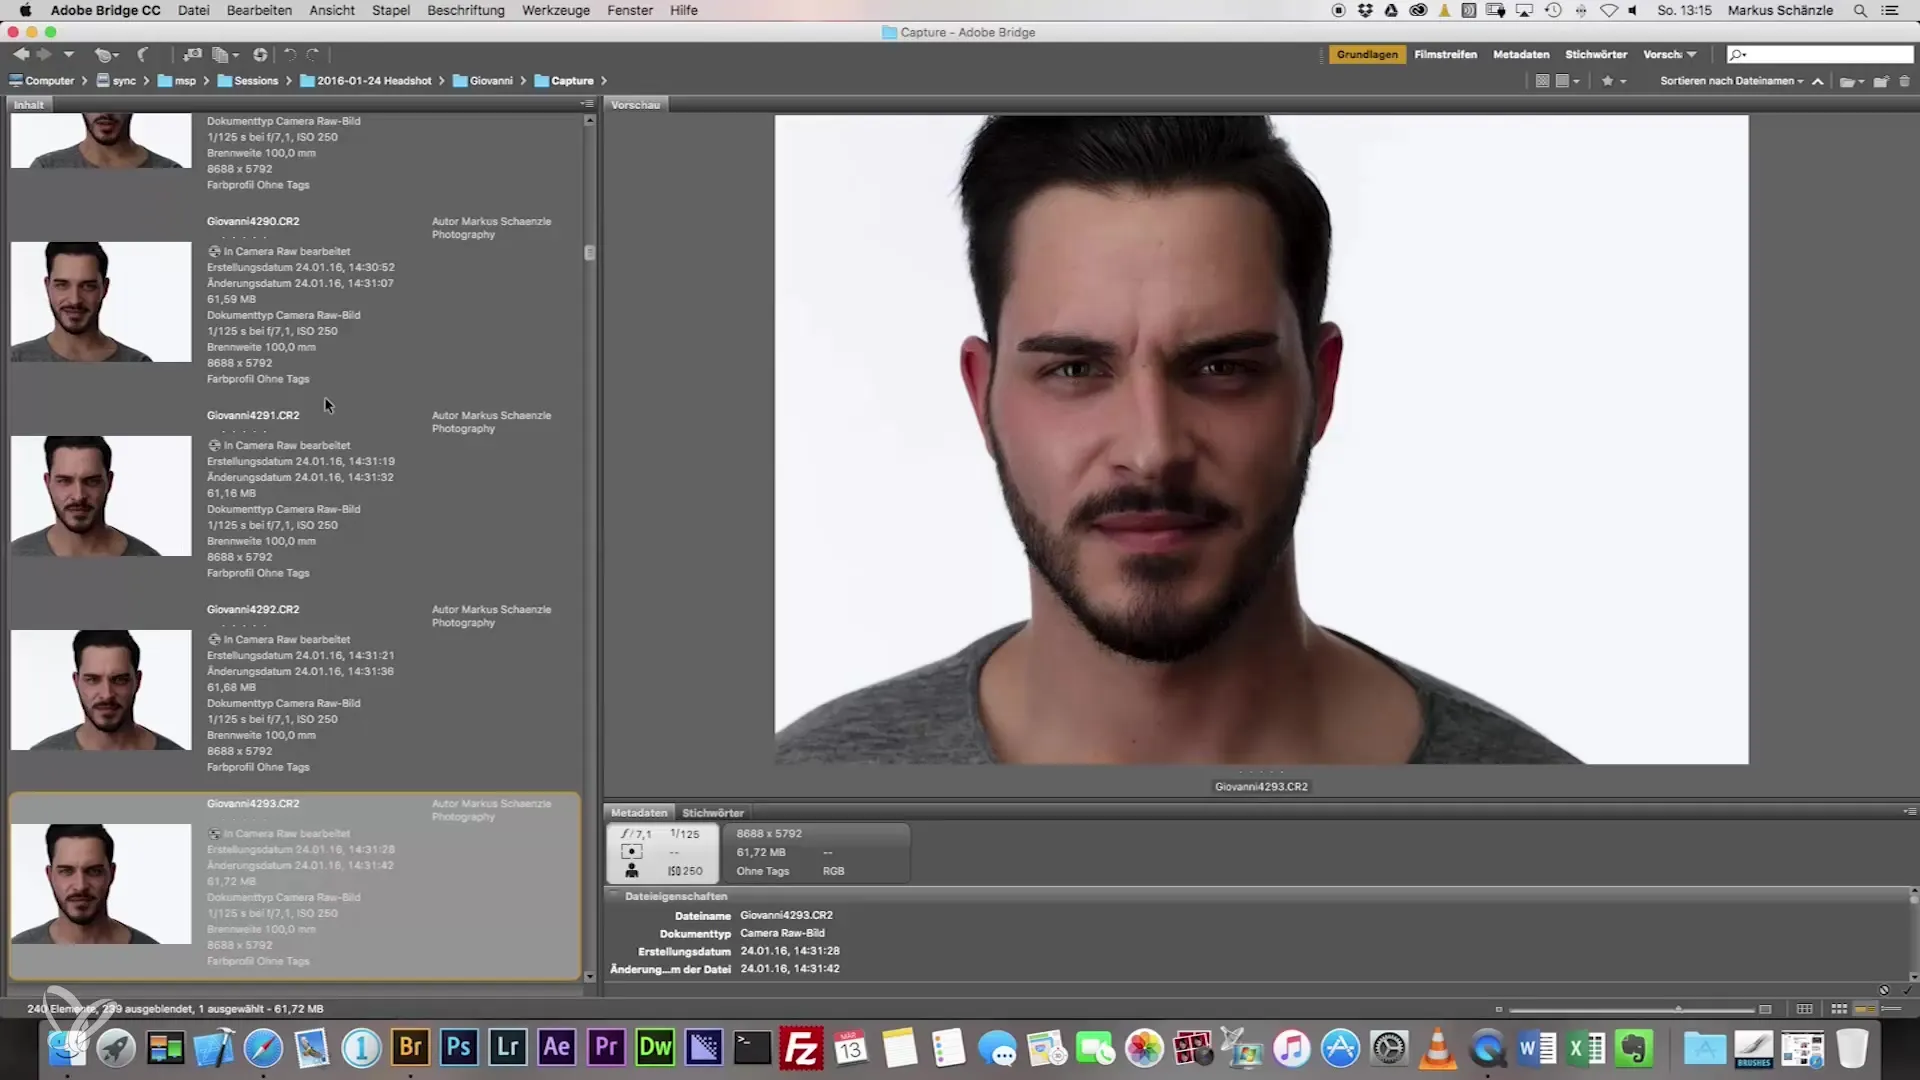
Task: Navigate to Sessions folder in breadcrumb
Action: [255, 81]
